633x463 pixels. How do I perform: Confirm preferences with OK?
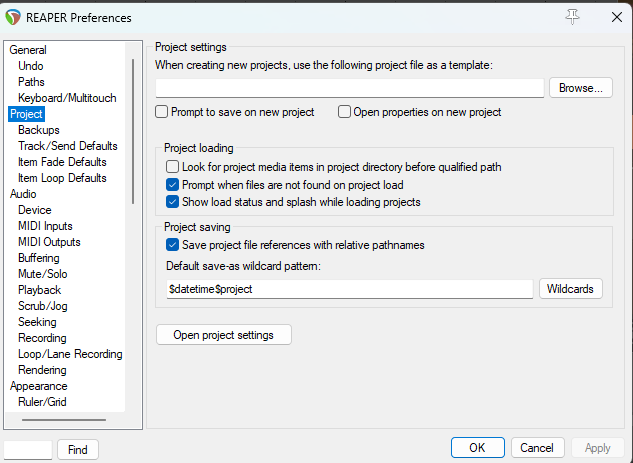[x=478, y=447]
